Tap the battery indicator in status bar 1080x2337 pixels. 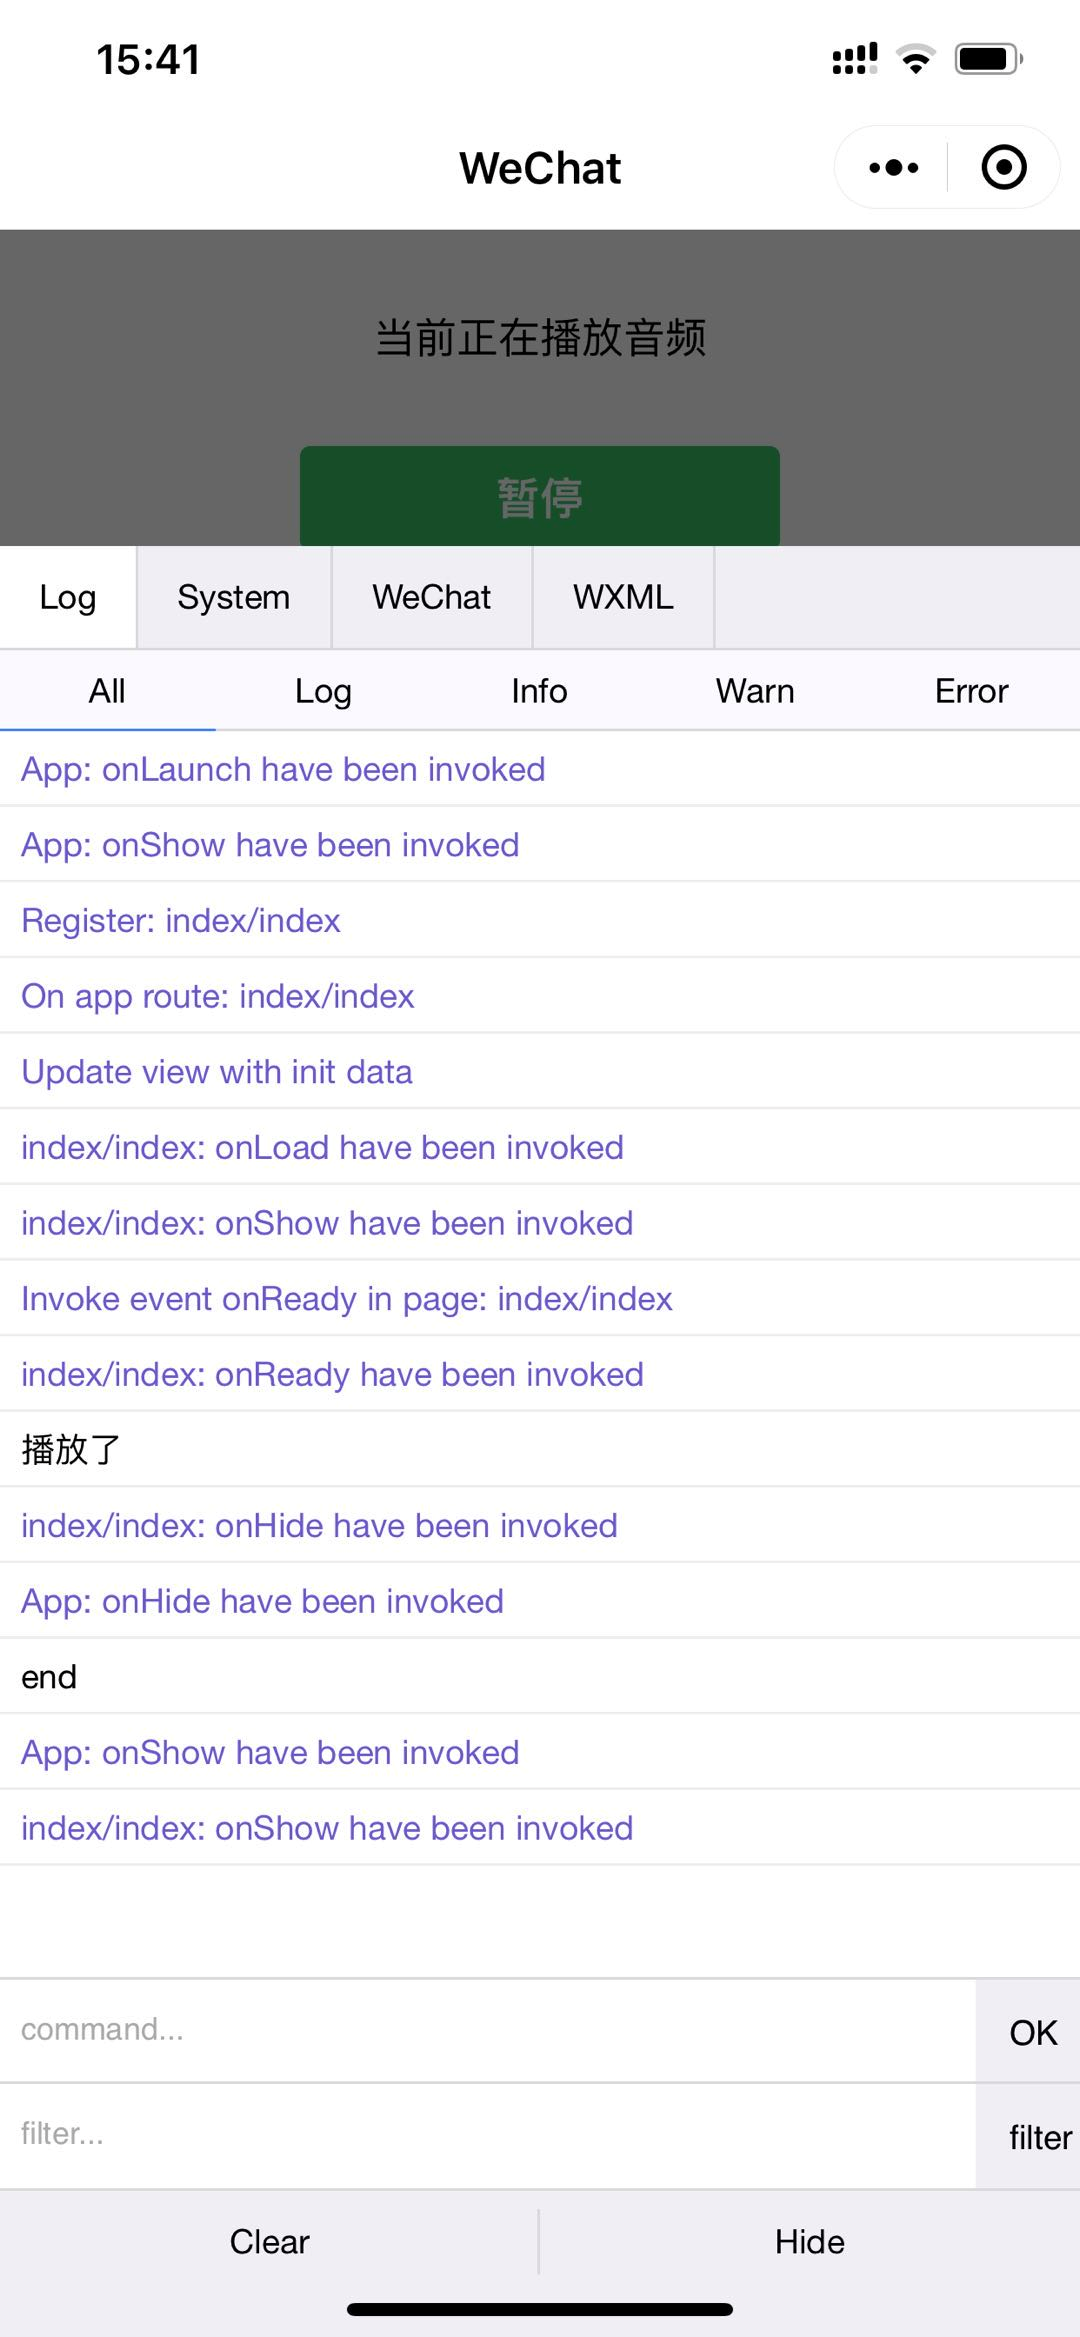point(989,59)
